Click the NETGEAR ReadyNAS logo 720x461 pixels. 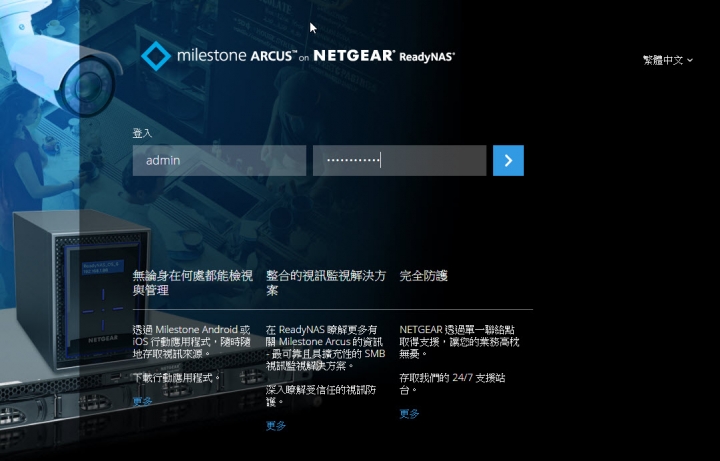384,56
